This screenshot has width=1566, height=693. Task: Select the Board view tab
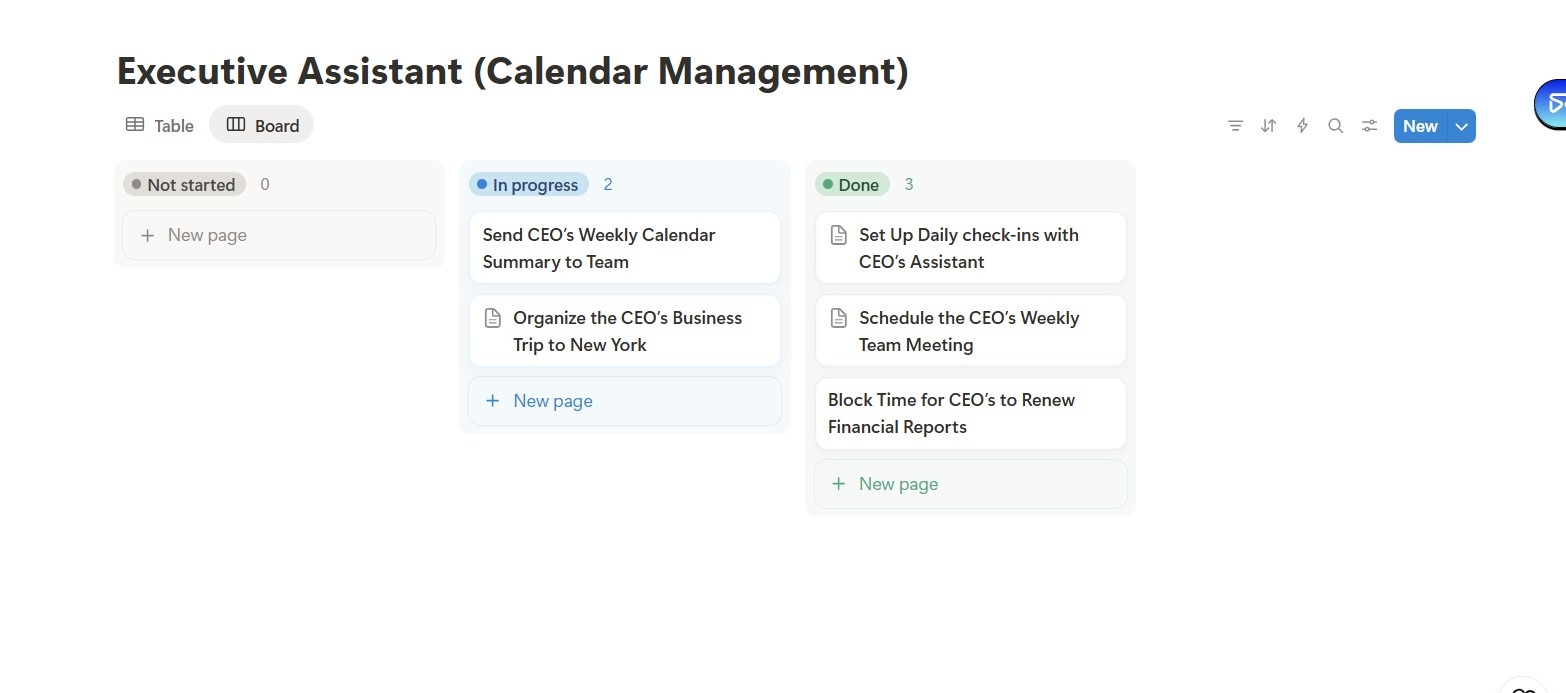[x=262, y=125]
